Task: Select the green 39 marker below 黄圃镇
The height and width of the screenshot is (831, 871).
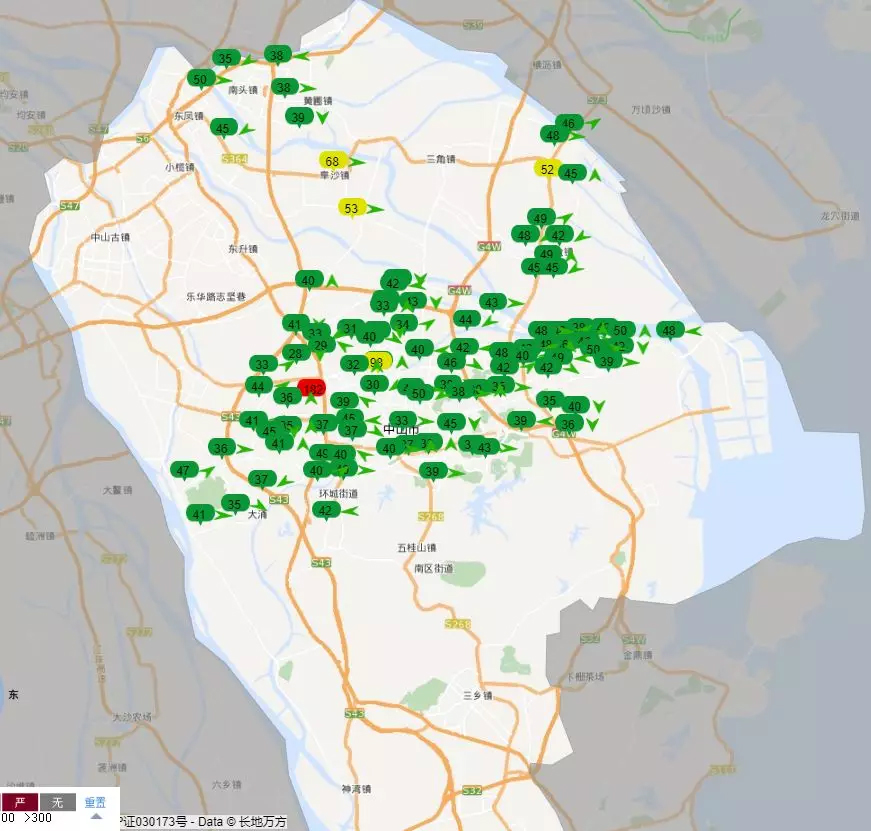Action: 298,117
